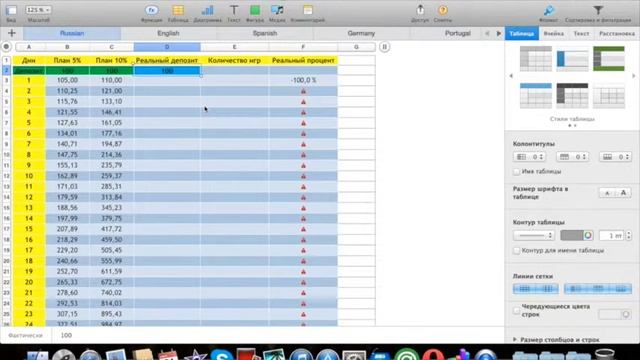
Task: Switch to the Germany sheet tab
Action: pyautogui.click(x=361, y=33)
